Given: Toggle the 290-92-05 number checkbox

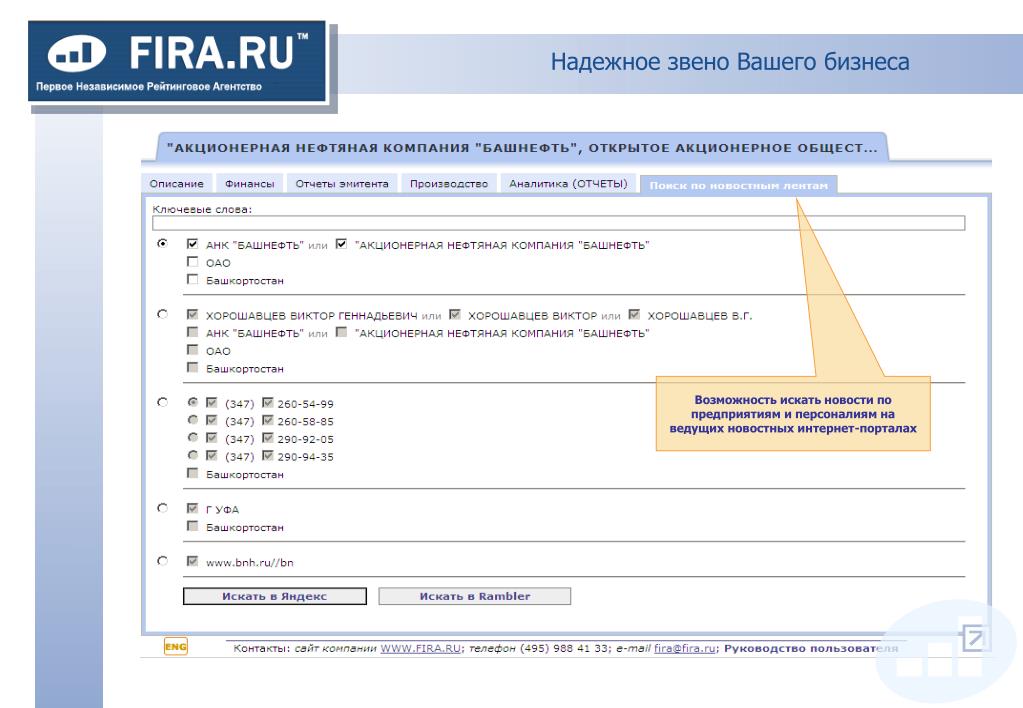Looking at the screenshot, I should pos(267,438).
